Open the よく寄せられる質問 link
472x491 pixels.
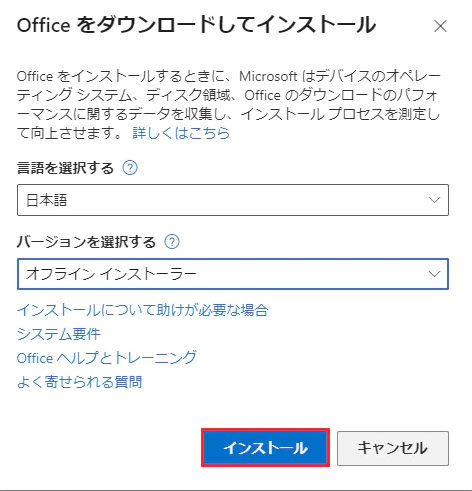coord(79,382)
